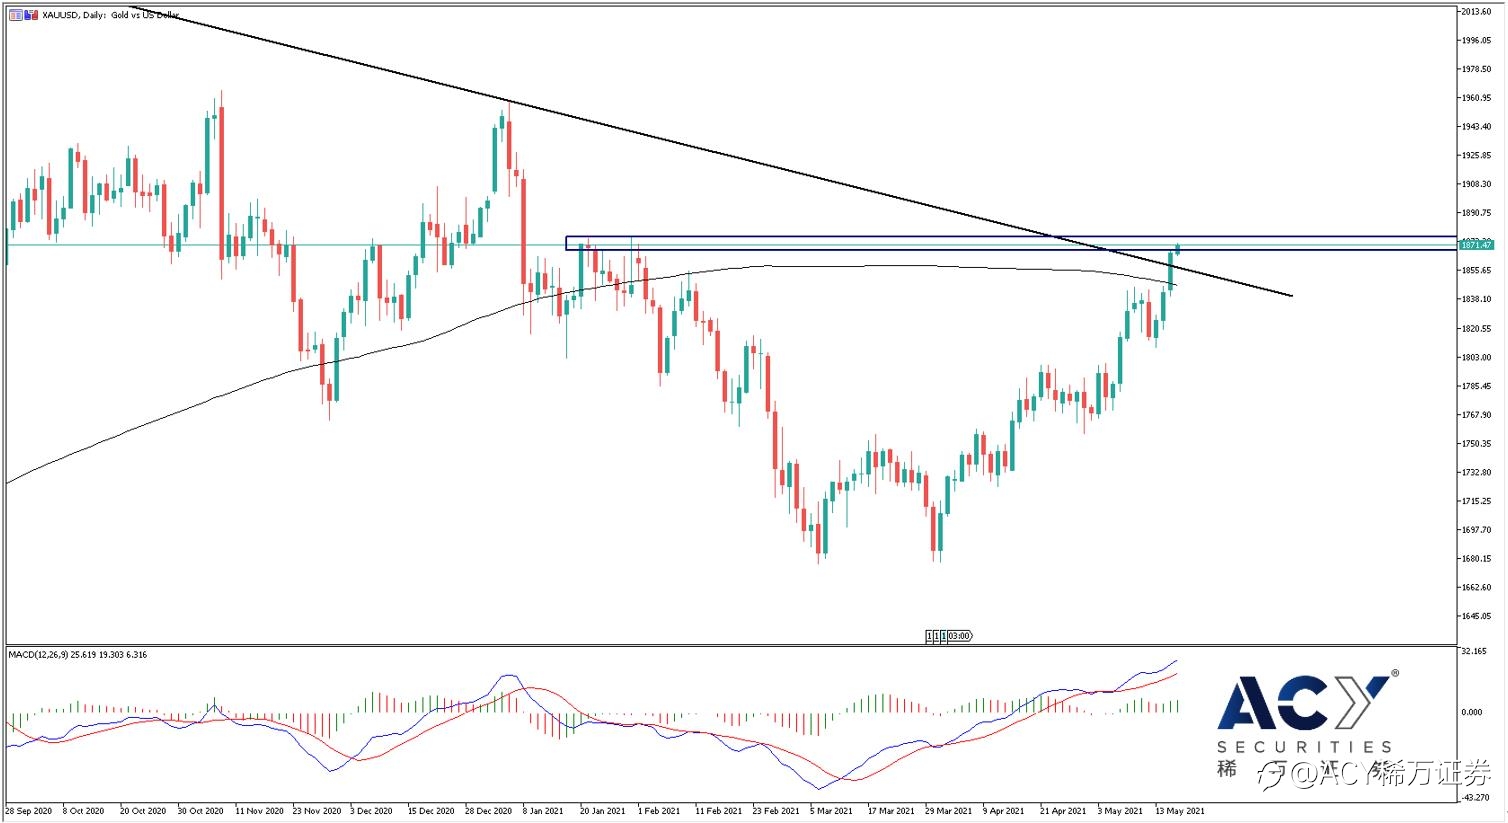Click the '5 Mar 2021' date label
Screen dimensions: 1508x823
coord(832,811)
